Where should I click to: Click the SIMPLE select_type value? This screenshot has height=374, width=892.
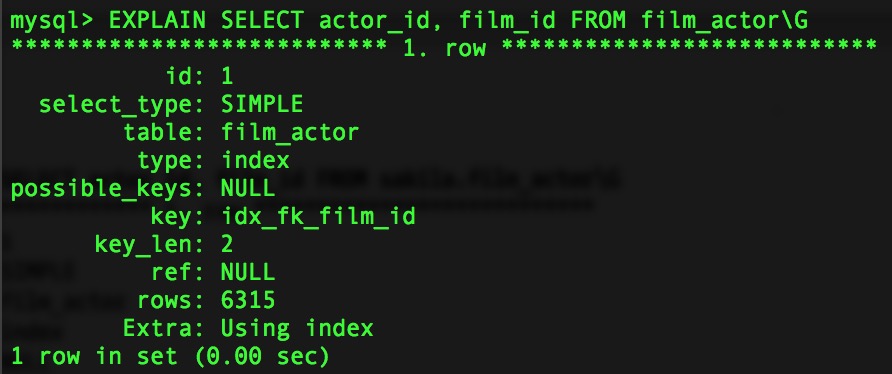point(262,104)
